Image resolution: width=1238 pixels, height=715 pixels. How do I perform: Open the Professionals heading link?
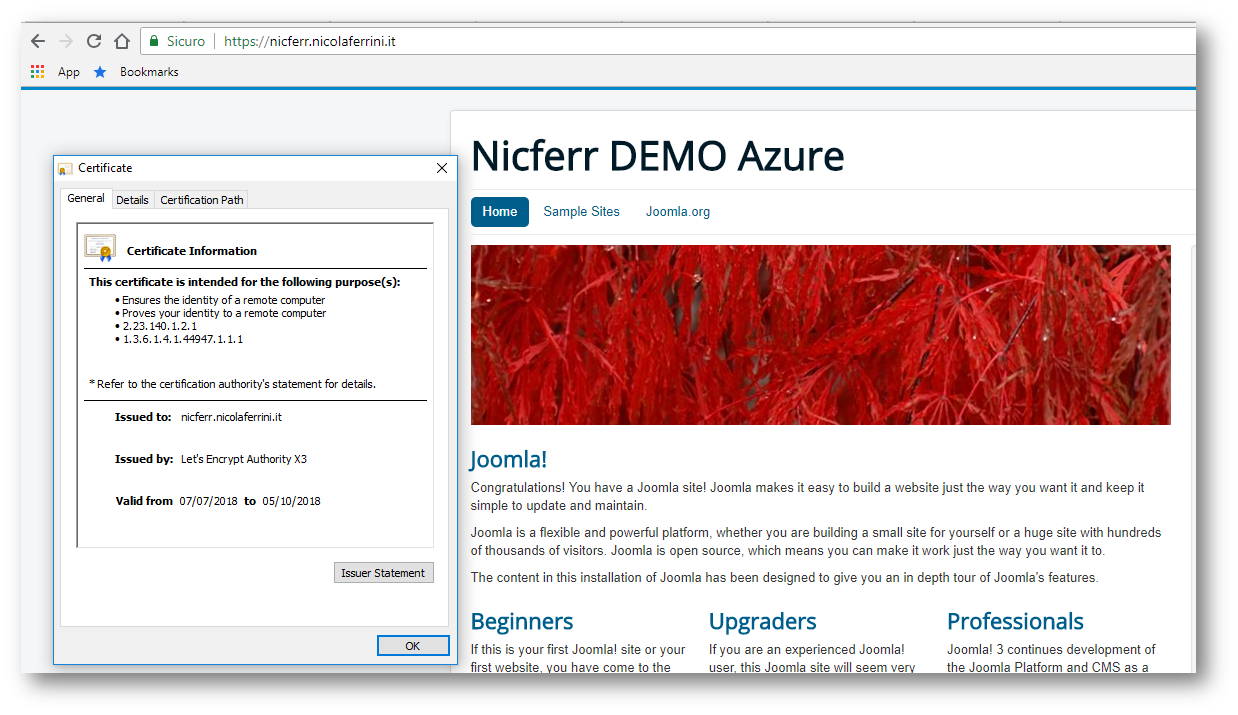1015,621
